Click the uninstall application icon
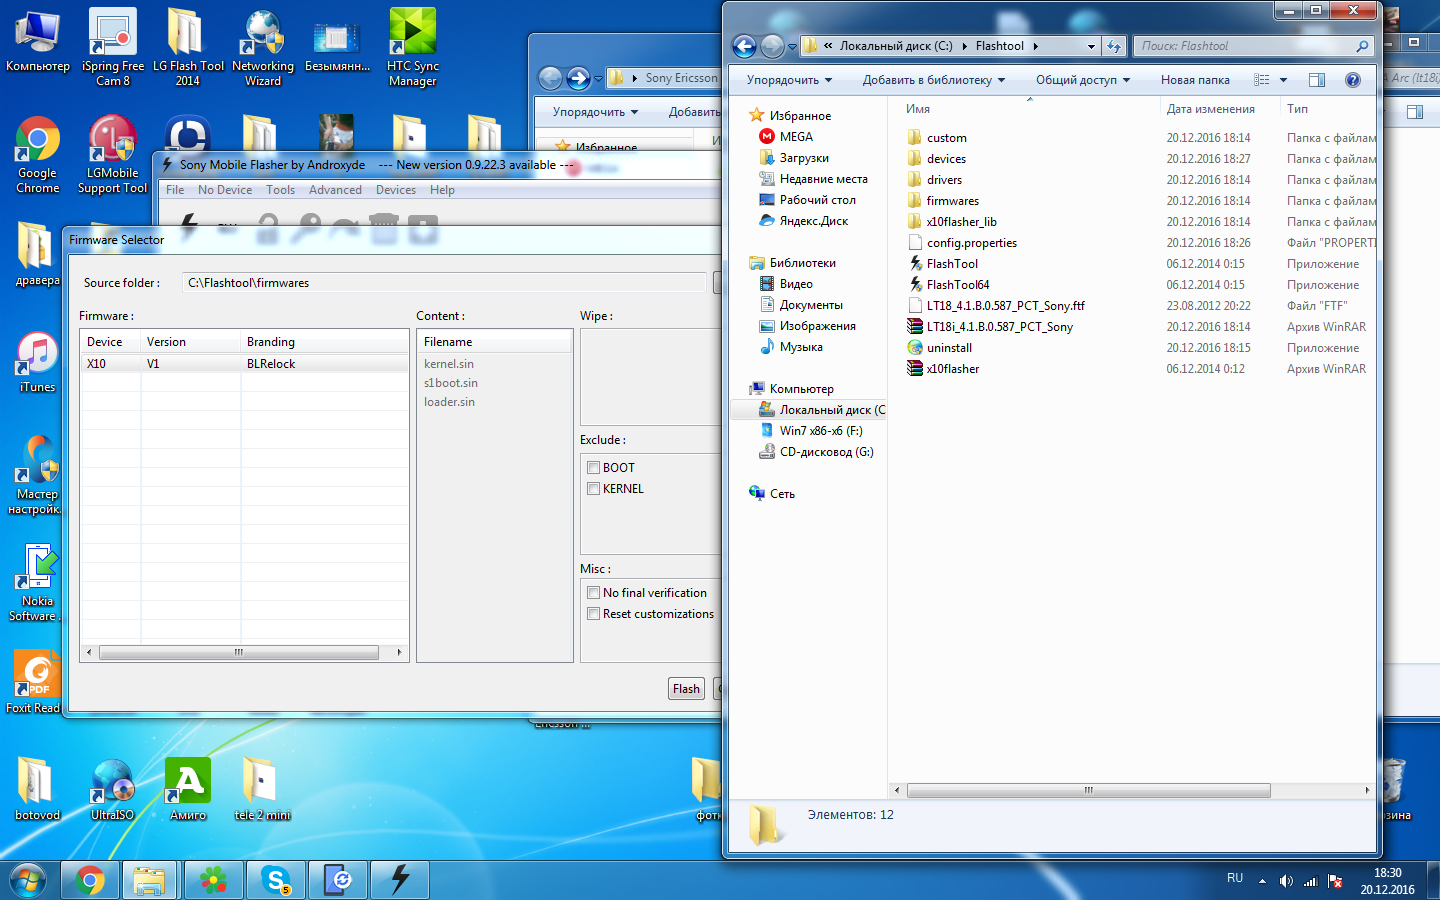 point(915,348)
